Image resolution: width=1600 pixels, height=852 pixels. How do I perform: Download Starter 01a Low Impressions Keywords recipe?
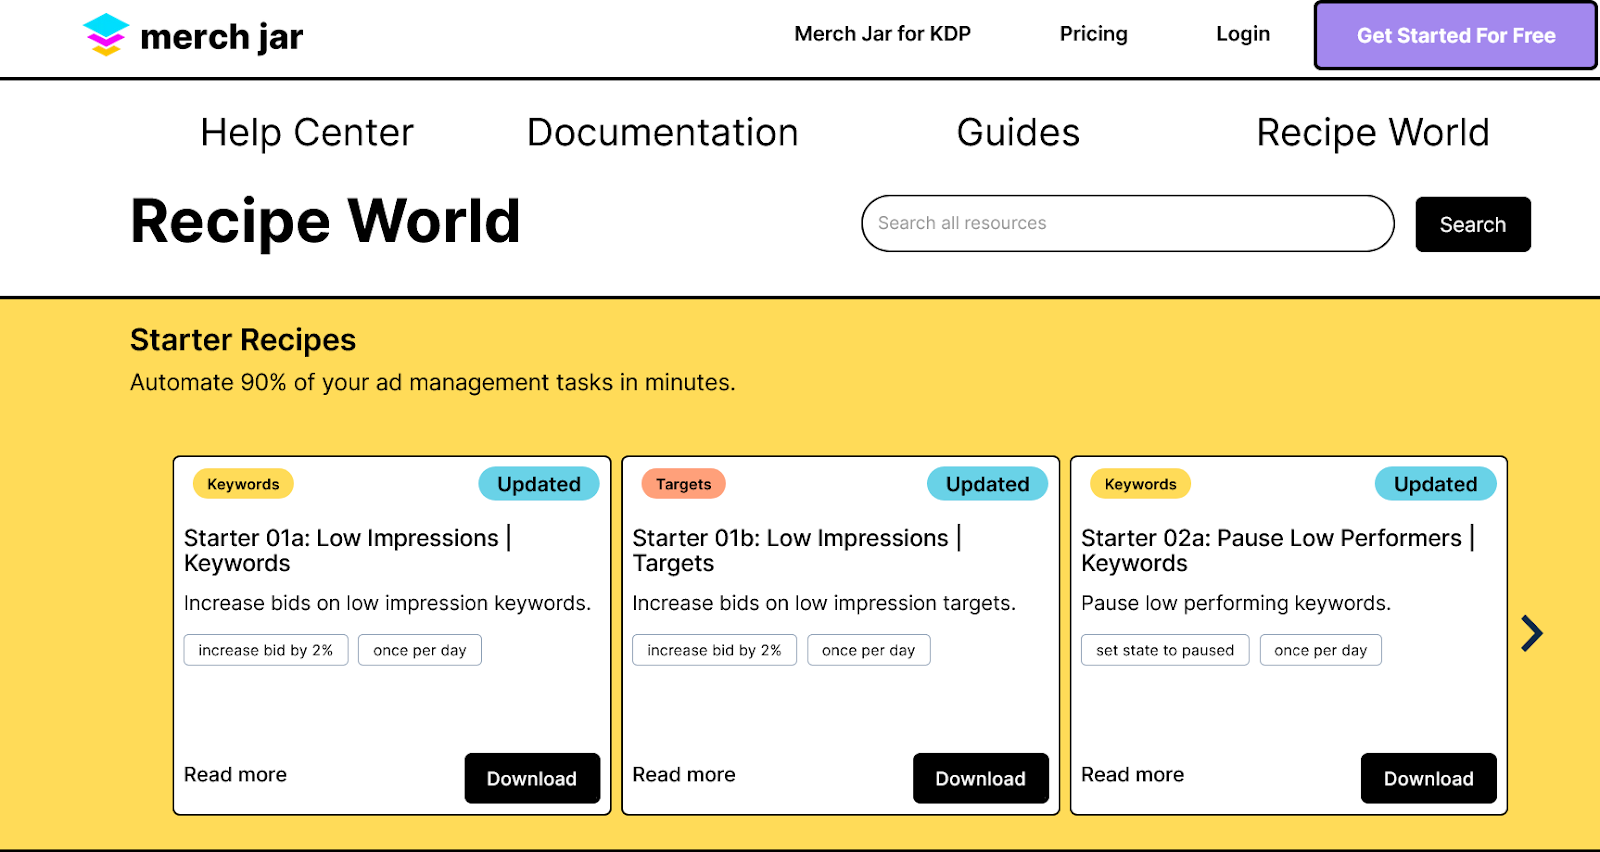532,778
